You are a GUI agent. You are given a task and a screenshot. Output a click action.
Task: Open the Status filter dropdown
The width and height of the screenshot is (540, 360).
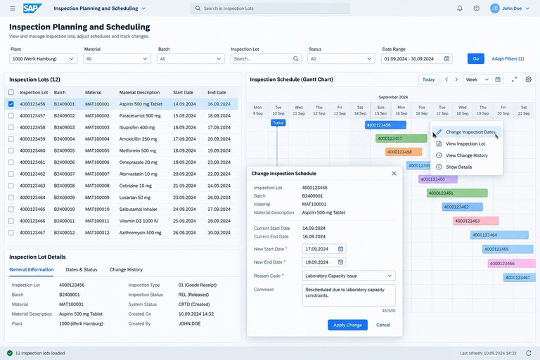pyautogui.click(x=341, y=59)
